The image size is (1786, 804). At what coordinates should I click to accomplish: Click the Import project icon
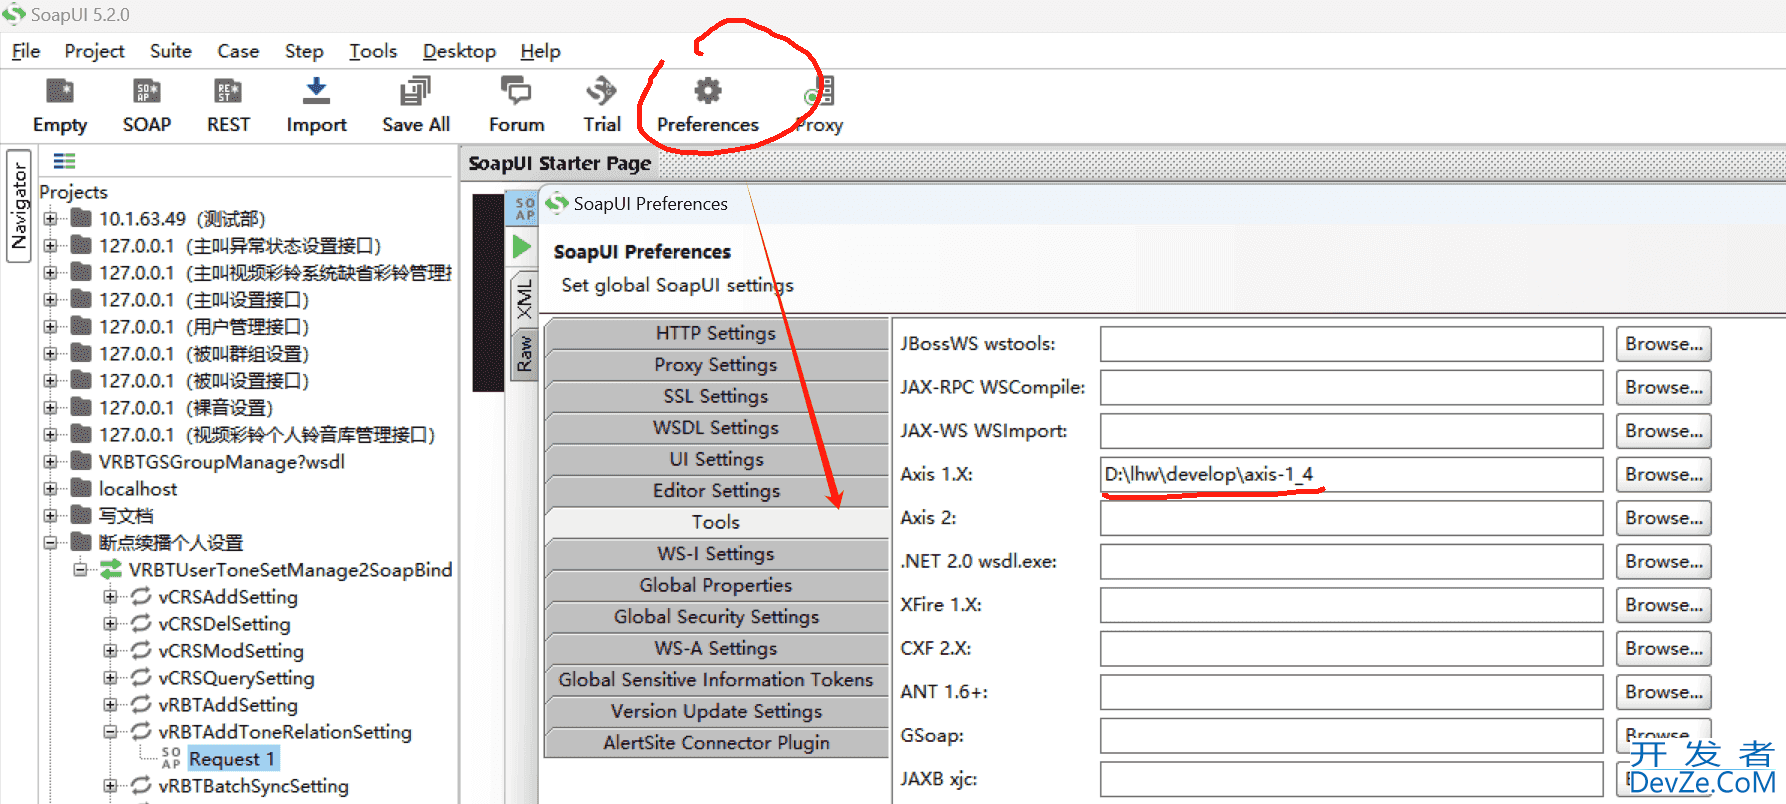316,91
